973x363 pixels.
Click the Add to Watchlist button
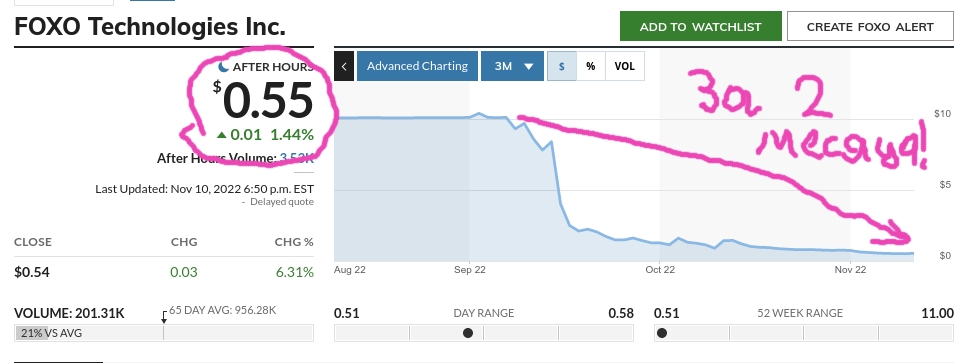(701, 27)
